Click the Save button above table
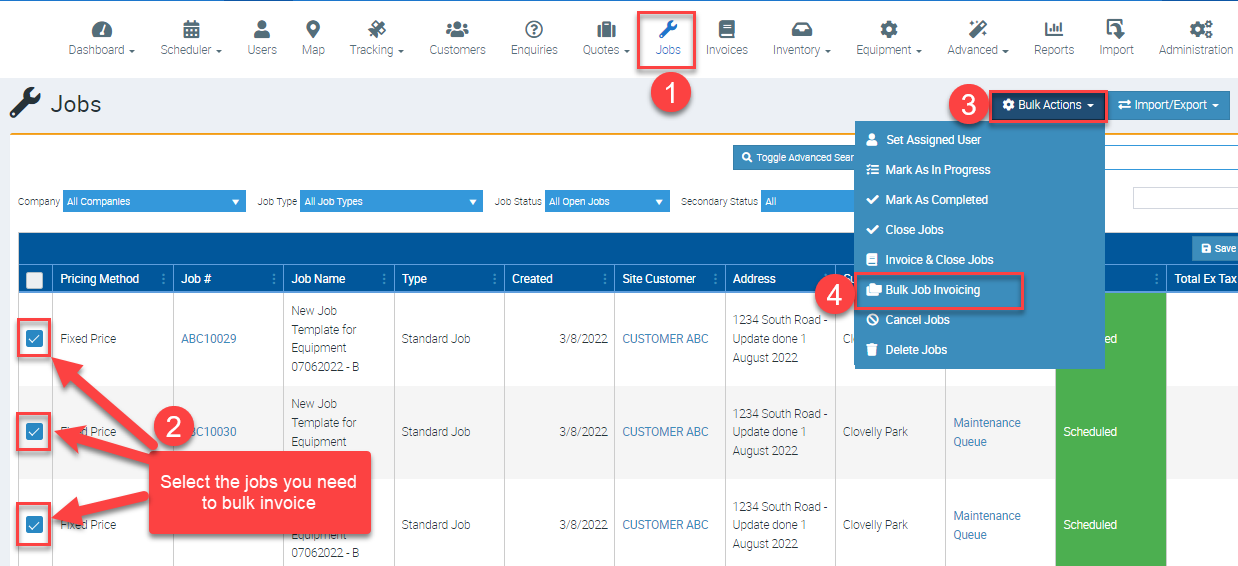 click(1216, 248)
